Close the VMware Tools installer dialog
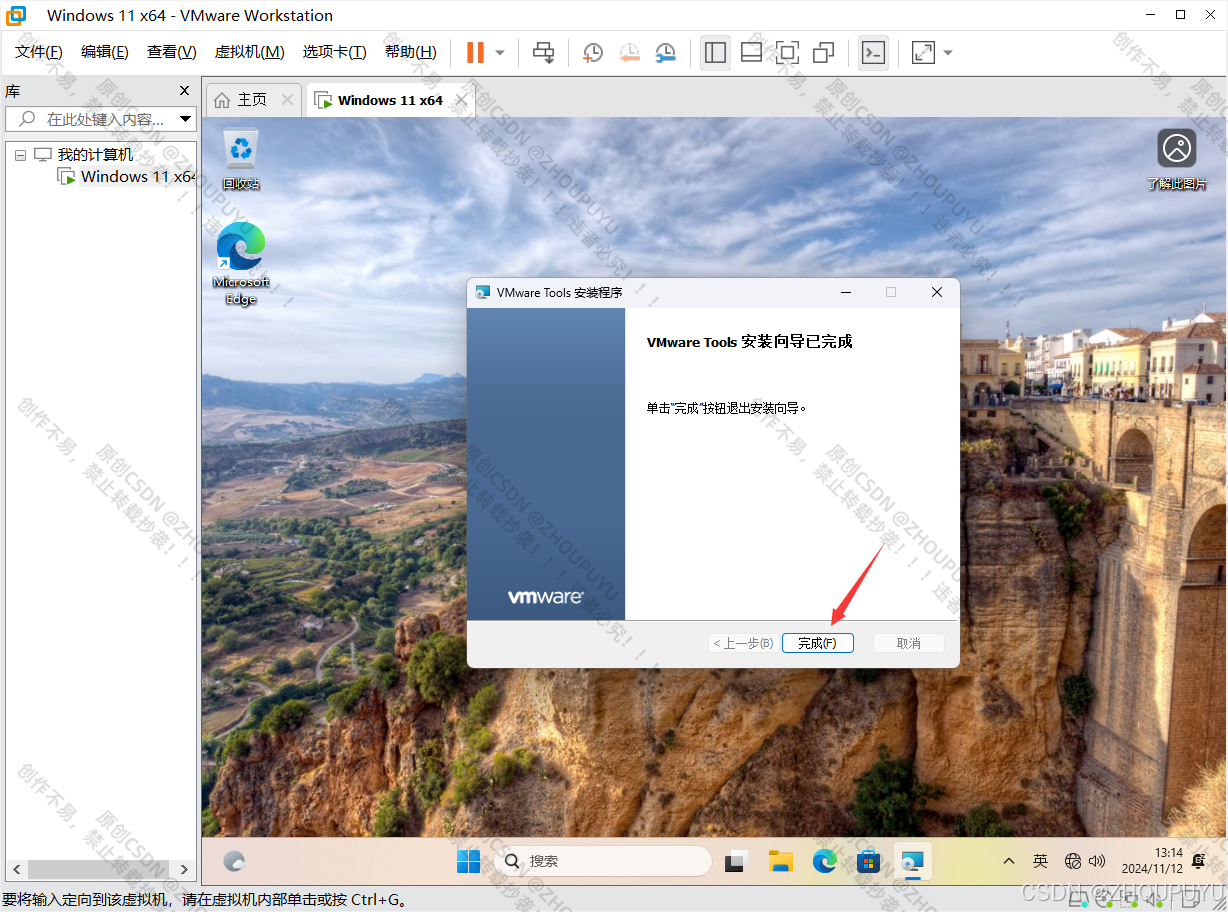The width and height of the screenshot is (1228, 912). (936, 292)
